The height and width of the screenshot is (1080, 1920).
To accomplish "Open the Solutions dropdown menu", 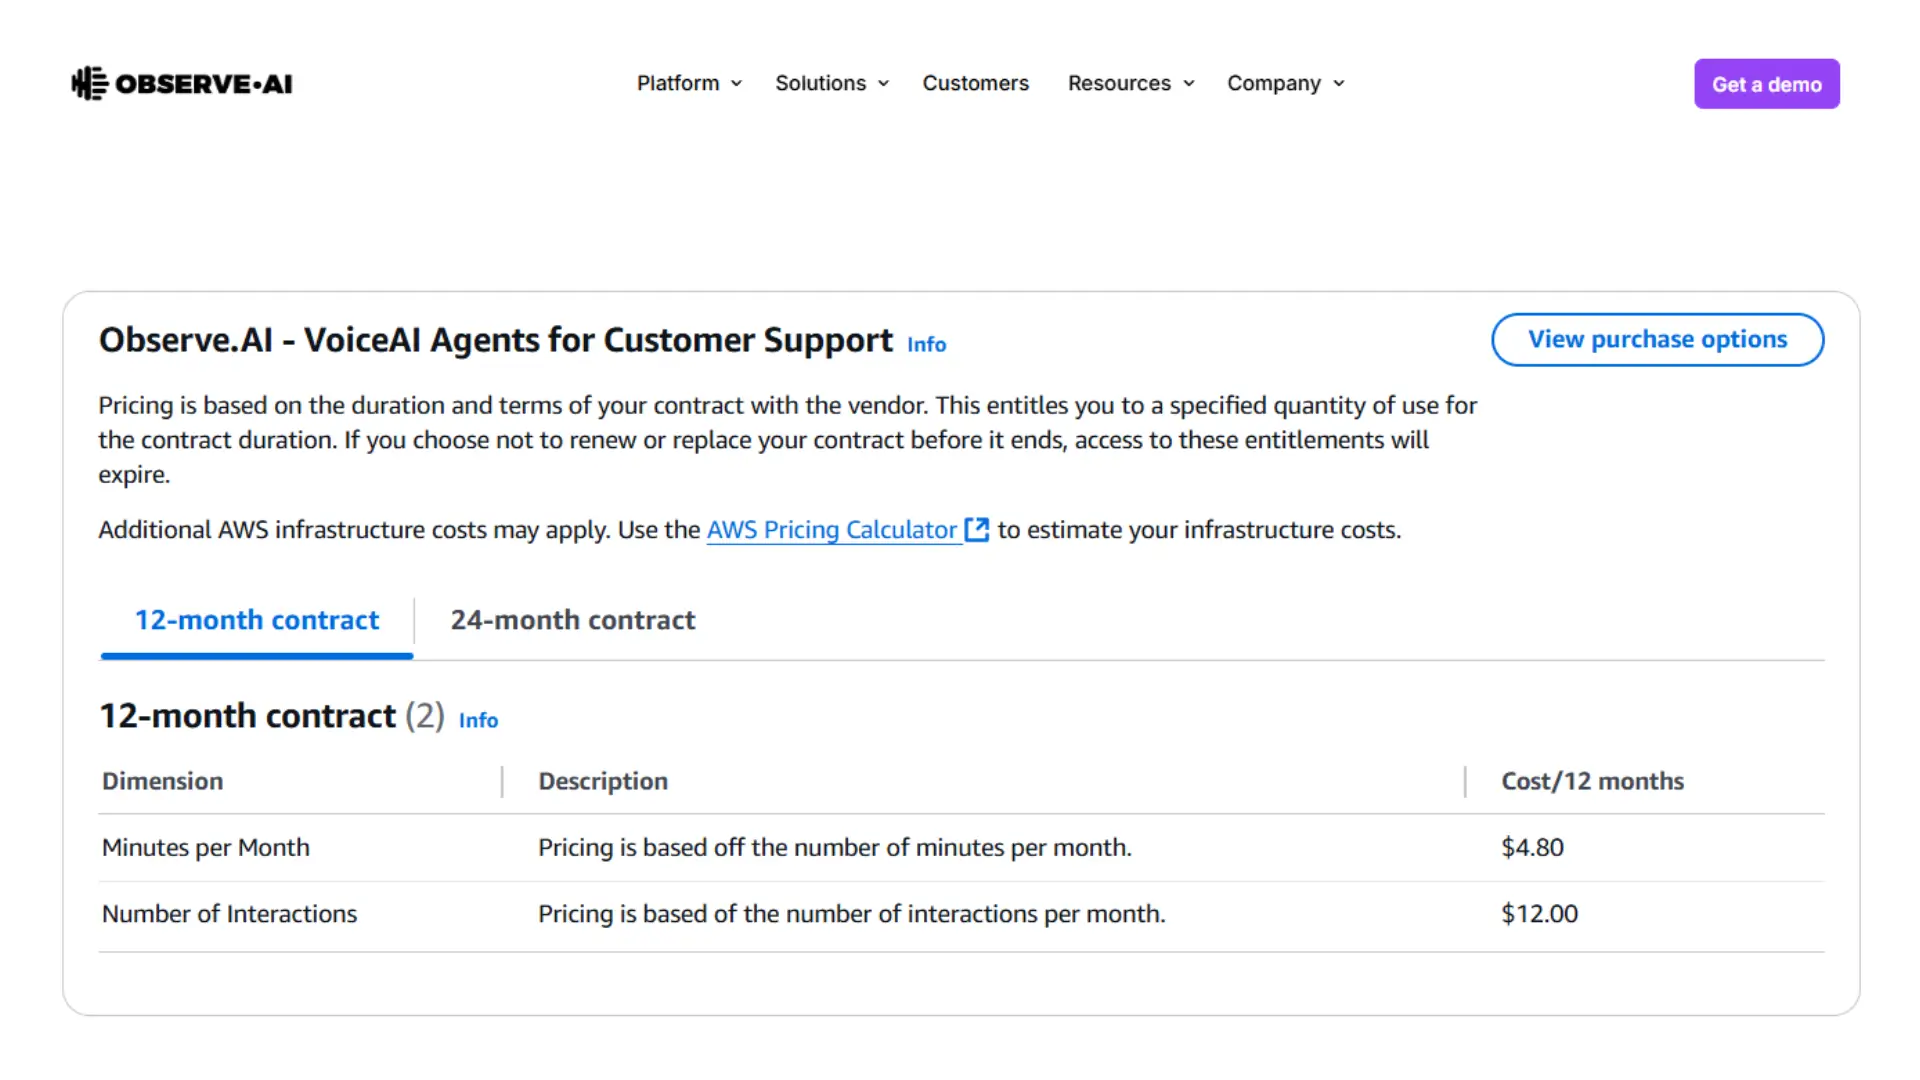I will click(831, 83).
